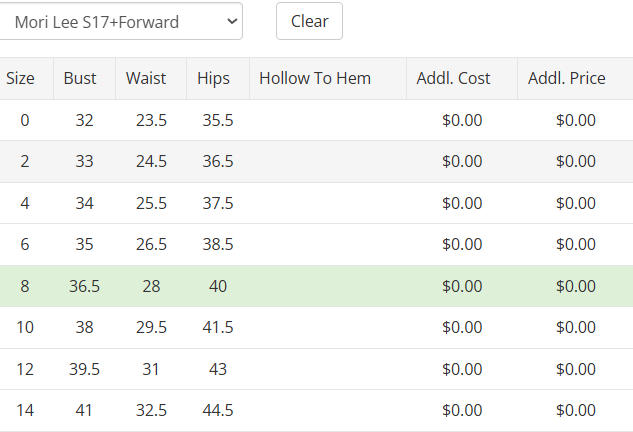The image size is (633, 432).
Task: Click the hips value 44.5 cell
Action: [x=217, y=410]
